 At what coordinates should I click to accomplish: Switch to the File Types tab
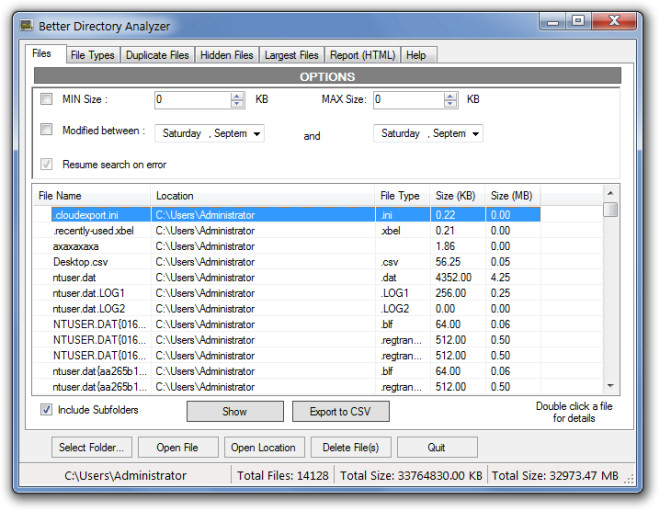click(x=93, y=55)
